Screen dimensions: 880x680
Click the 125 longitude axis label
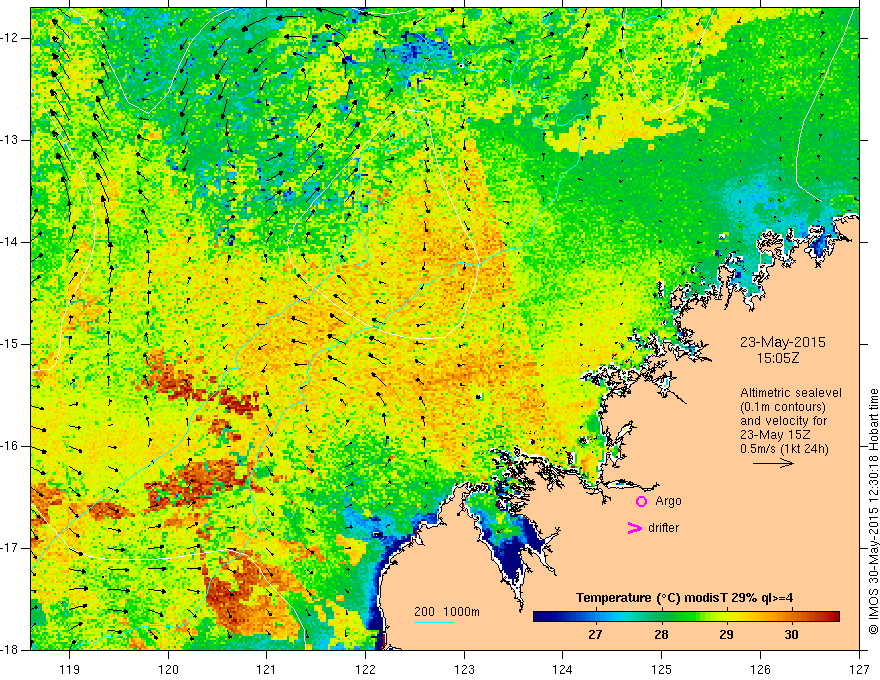click(662, 669)
